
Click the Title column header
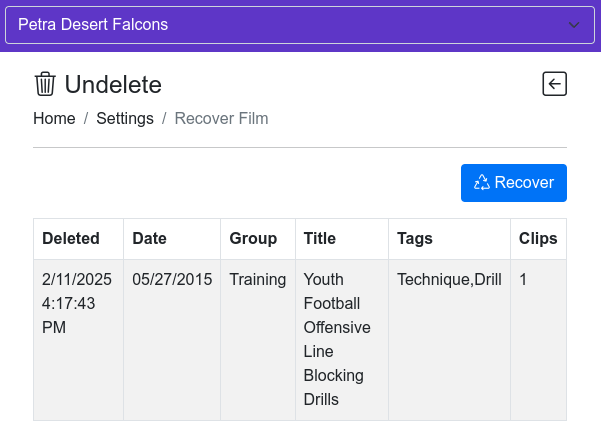[320, 239]
